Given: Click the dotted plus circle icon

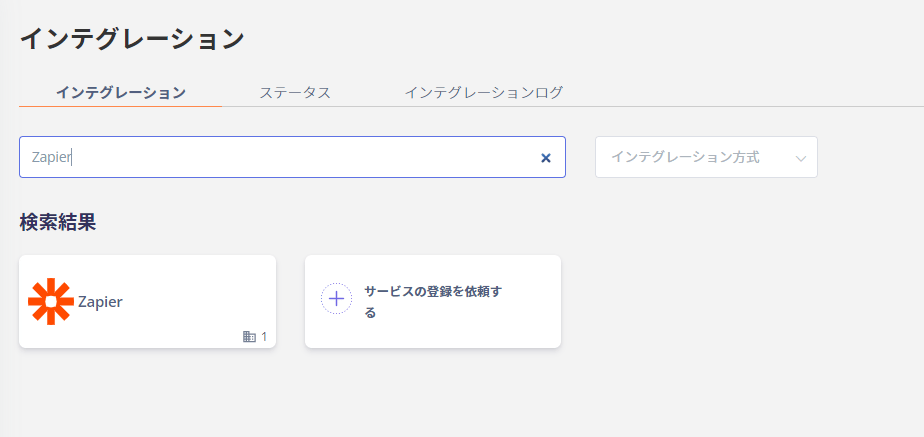Looking at the screenshot, I should [336, 299].
